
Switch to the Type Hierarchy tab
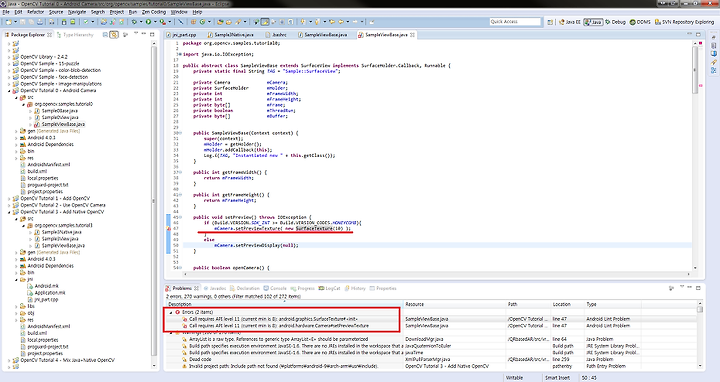pos(75,34)
